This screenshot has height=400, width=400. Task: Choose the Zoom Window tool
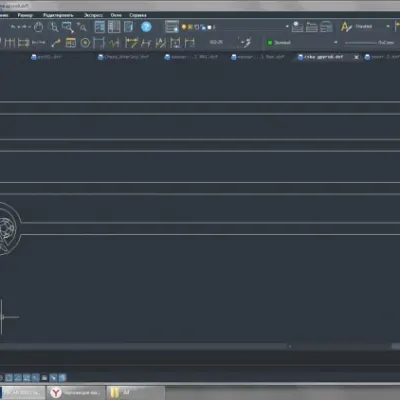(67, 27)
